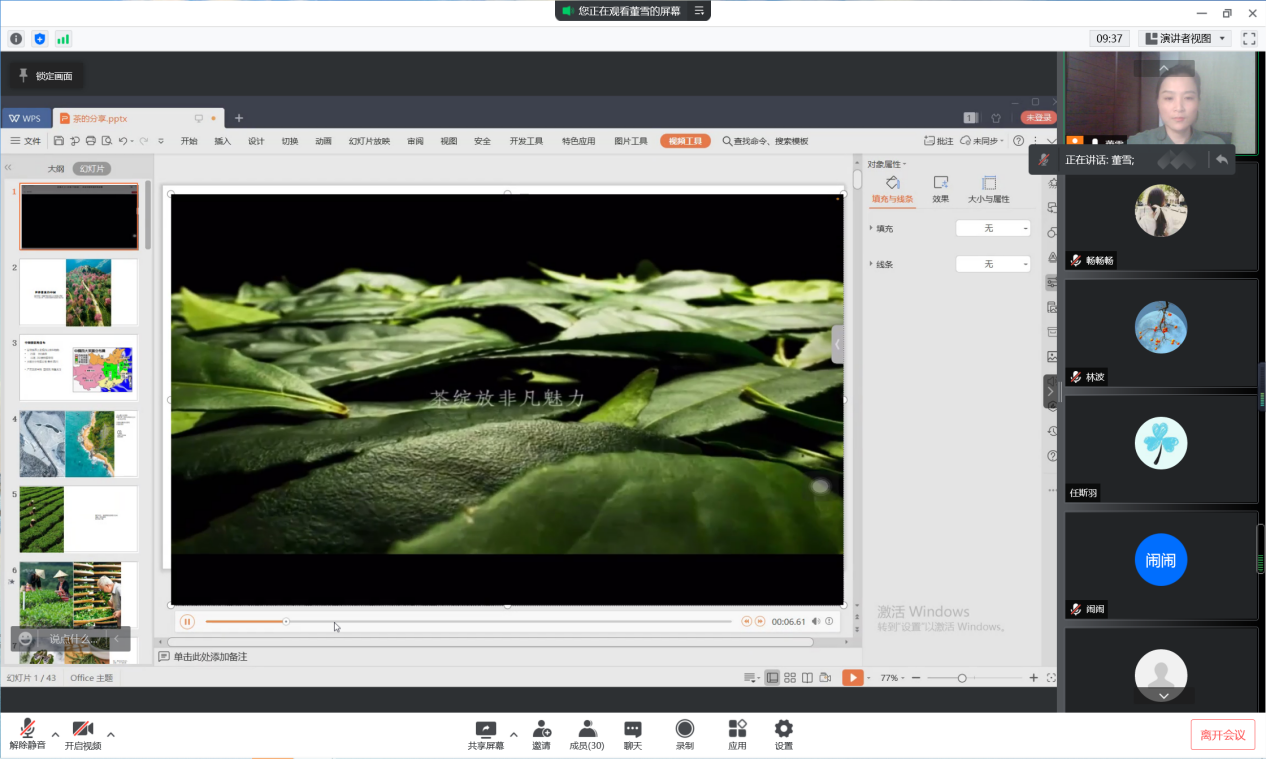Start meeting recording with Record icon
The width and height of the screenshot is (1266, 759).
(x=685, y=730)
